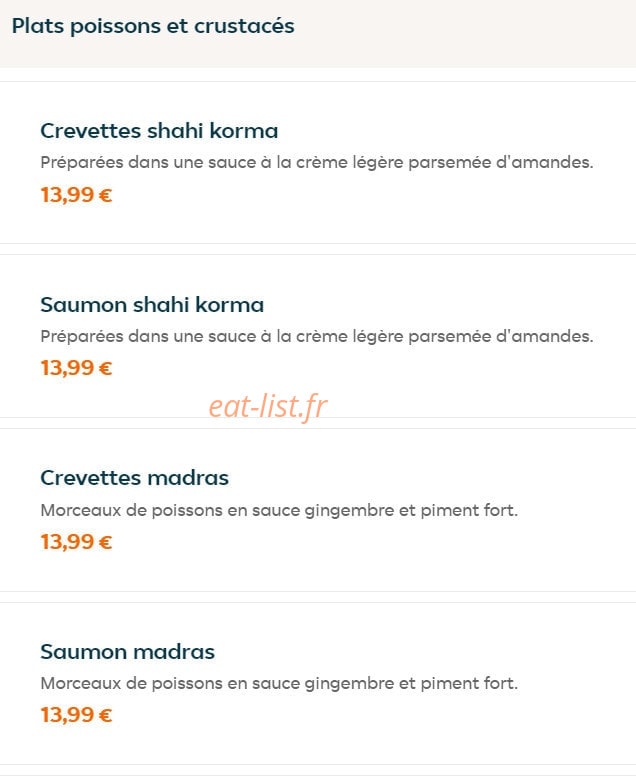Screen dimensions: 636x781
Task: Click the Crevettes madras 13,99 € price
Action: (x=76, y=542)
